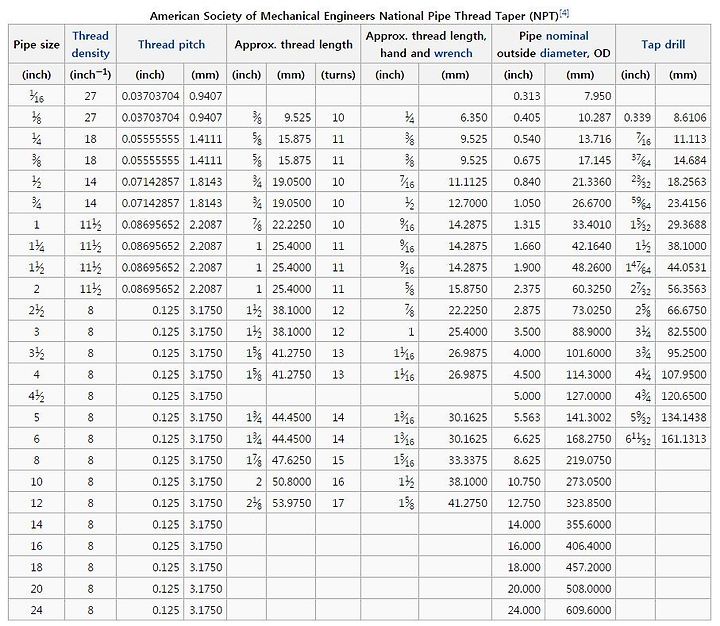
Task: Select outside diameter 355.6000
Action: tap(589, 524)
